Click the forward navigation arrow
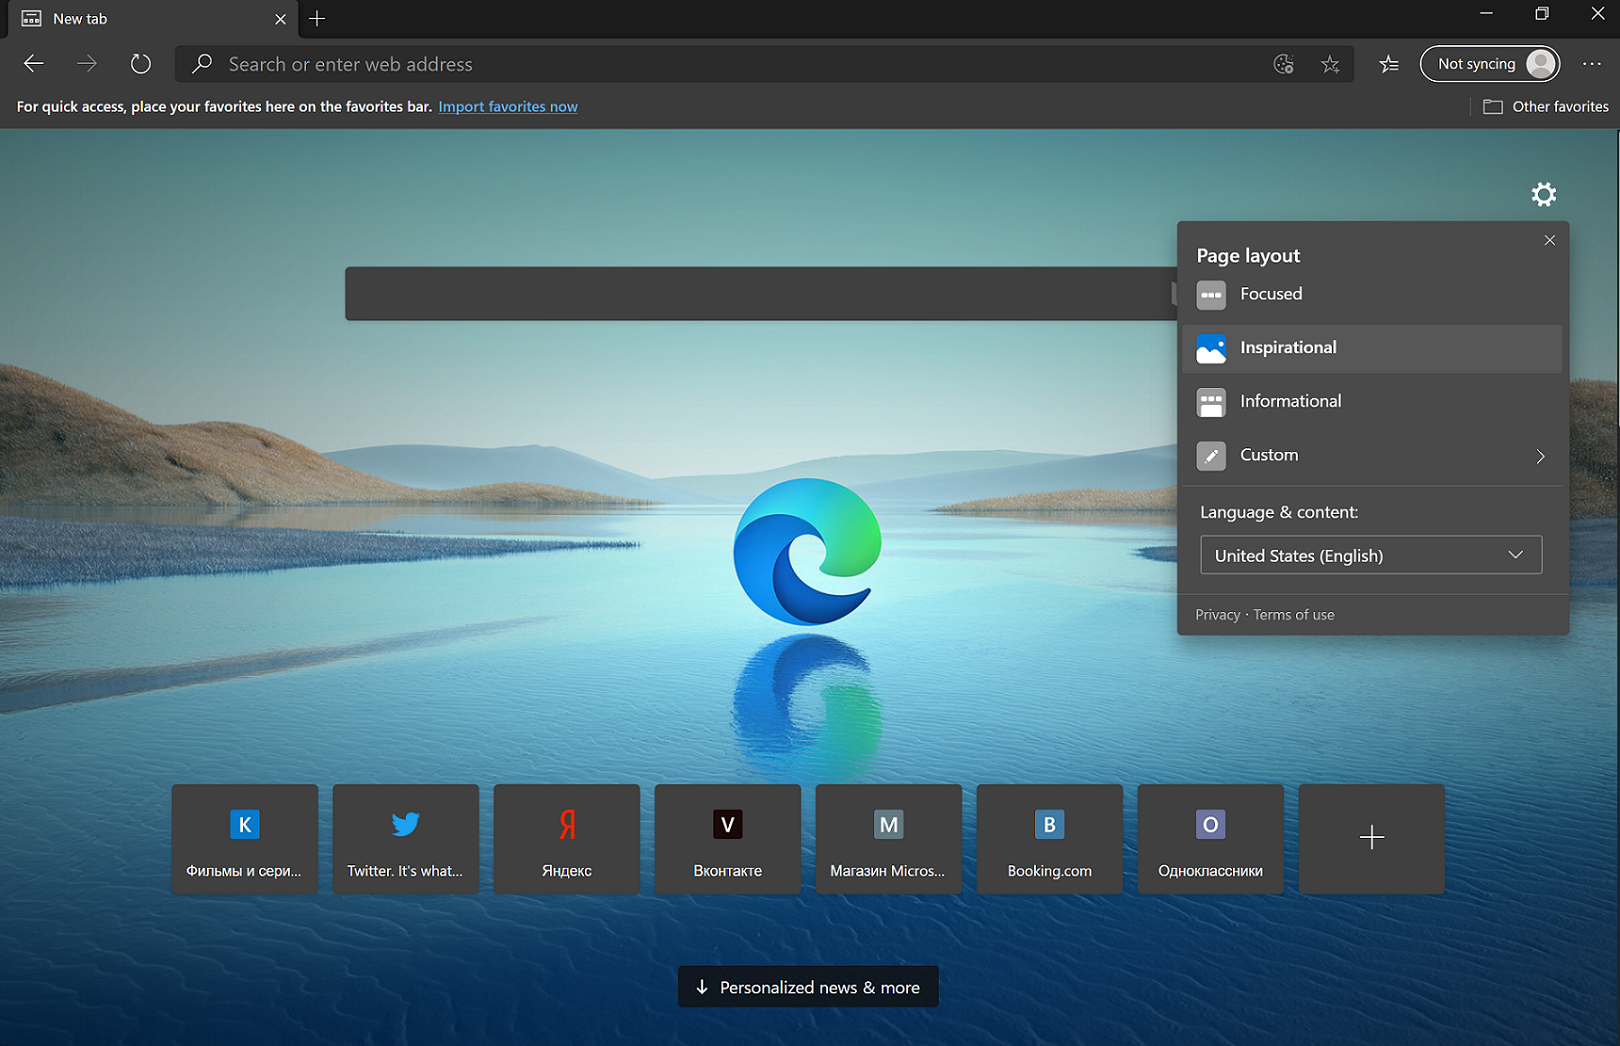 (87, 64)
